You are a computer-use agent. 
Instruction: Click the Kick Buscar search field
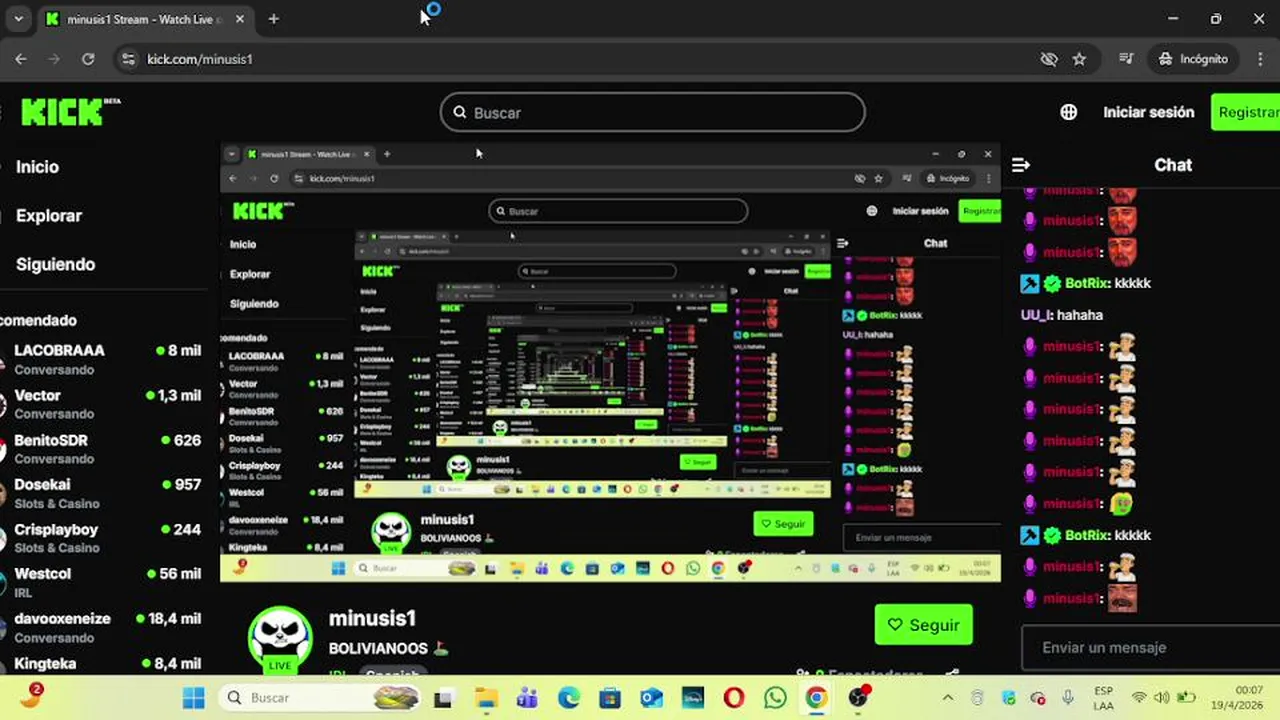[x=652, y=112]
